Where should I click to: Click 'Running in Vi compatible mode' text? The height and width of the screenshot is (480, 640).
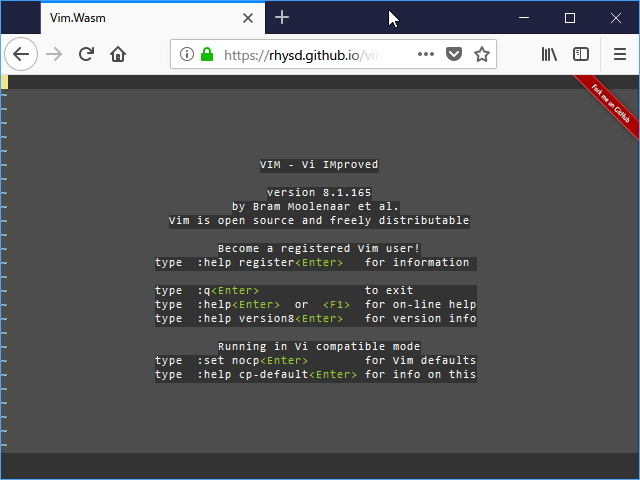[x=319, y=347]
